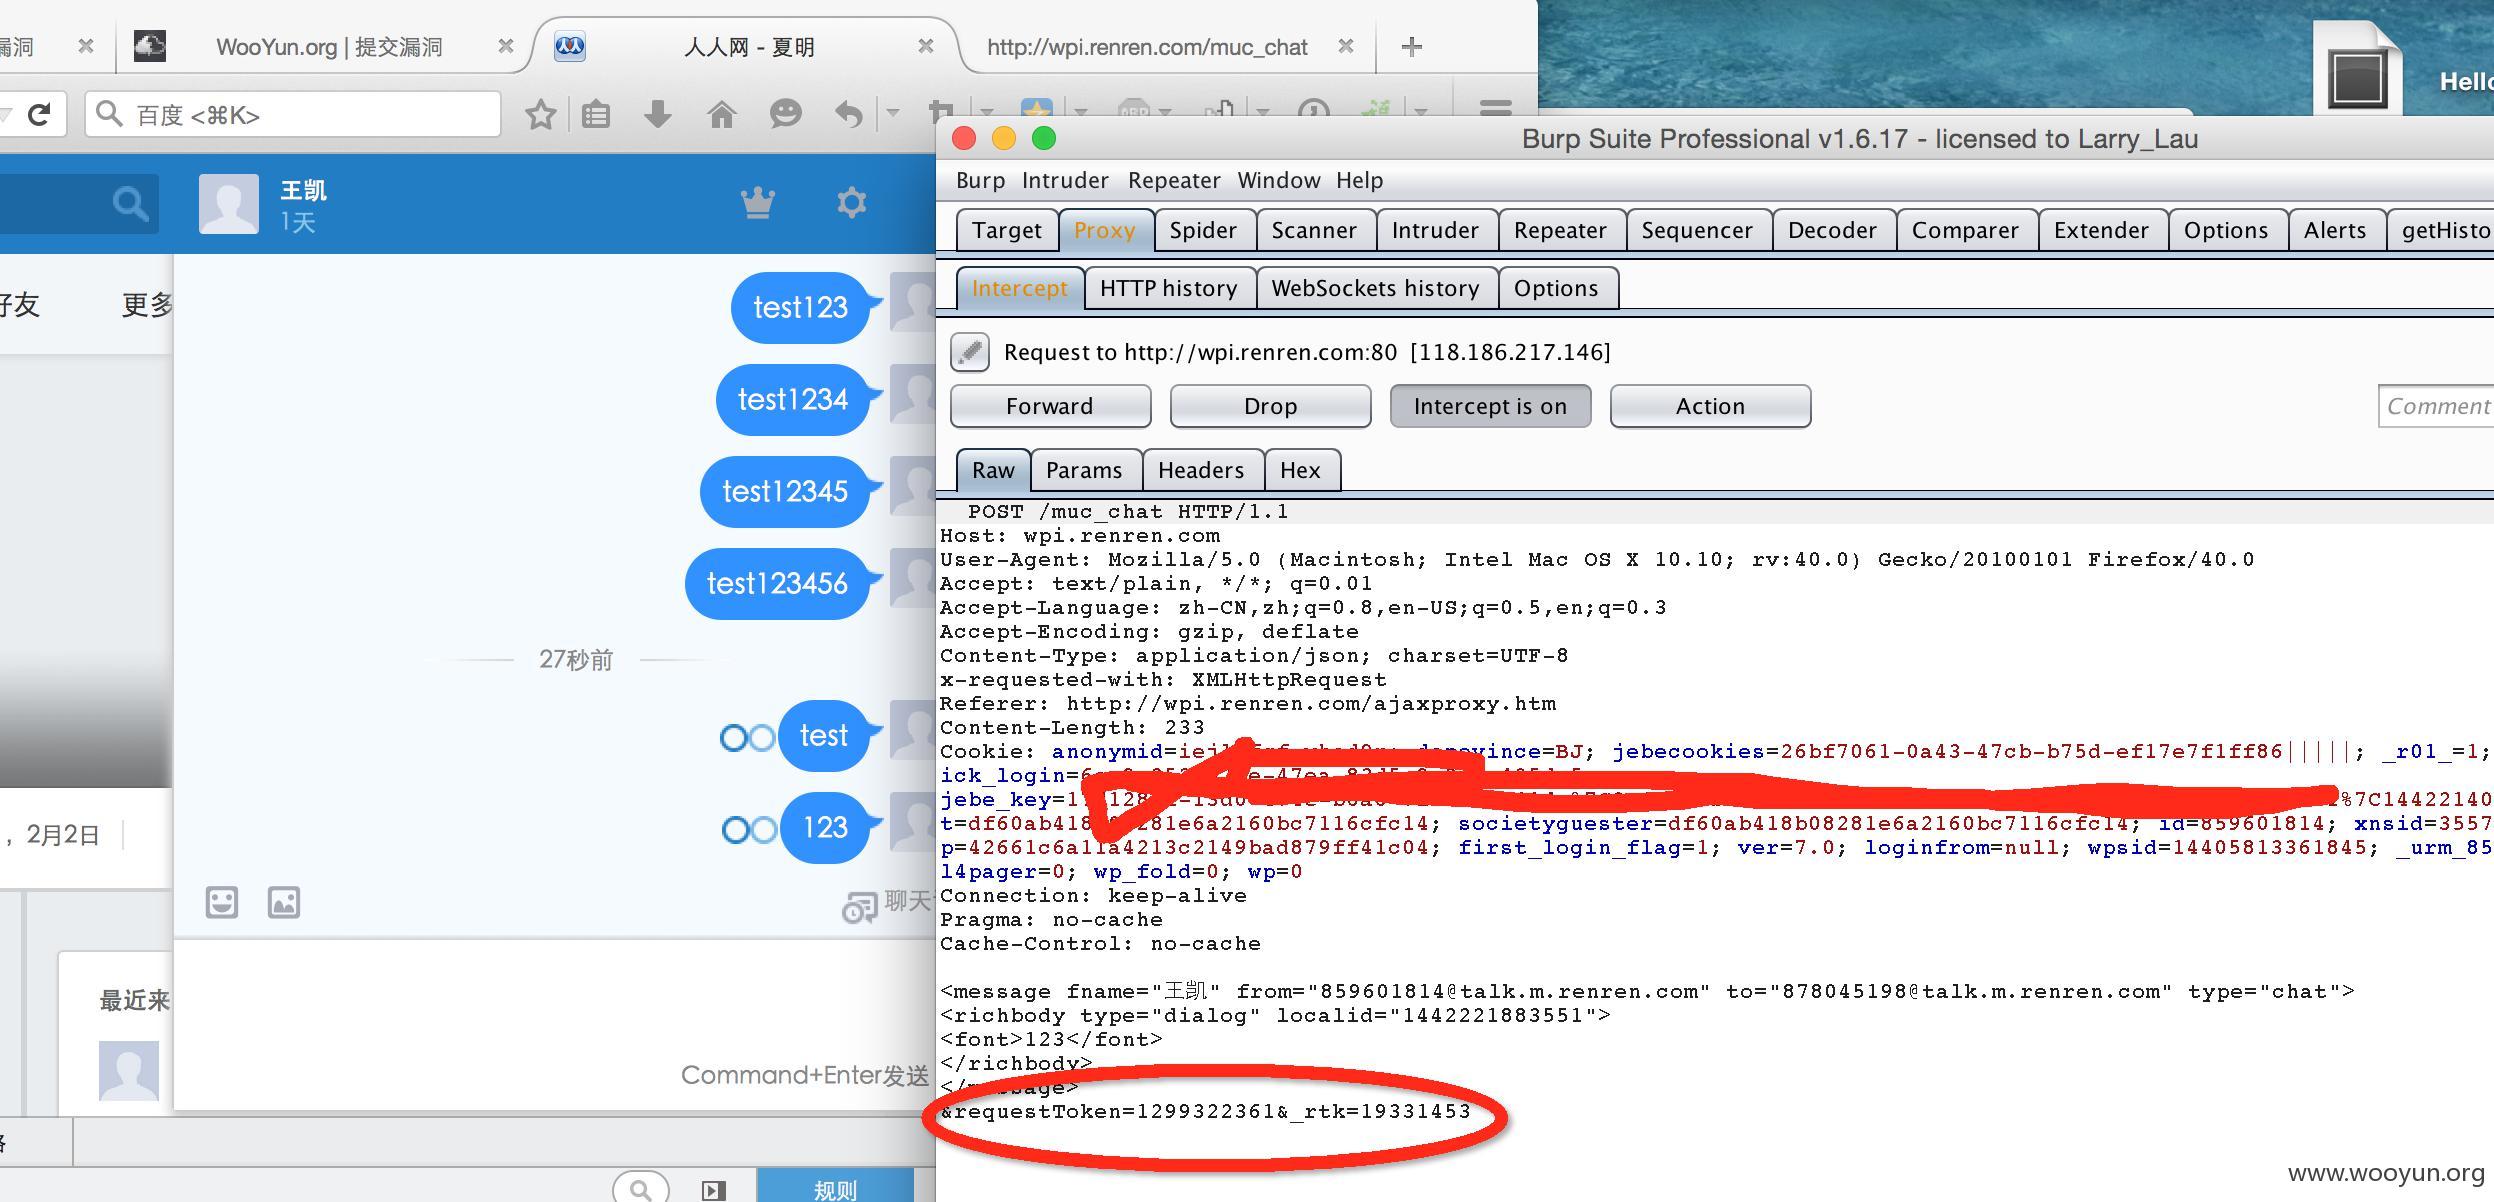Open Burp menu in menu bar
The height and width of the screenshot is (1202, 2494).
[x=980, y=180]
